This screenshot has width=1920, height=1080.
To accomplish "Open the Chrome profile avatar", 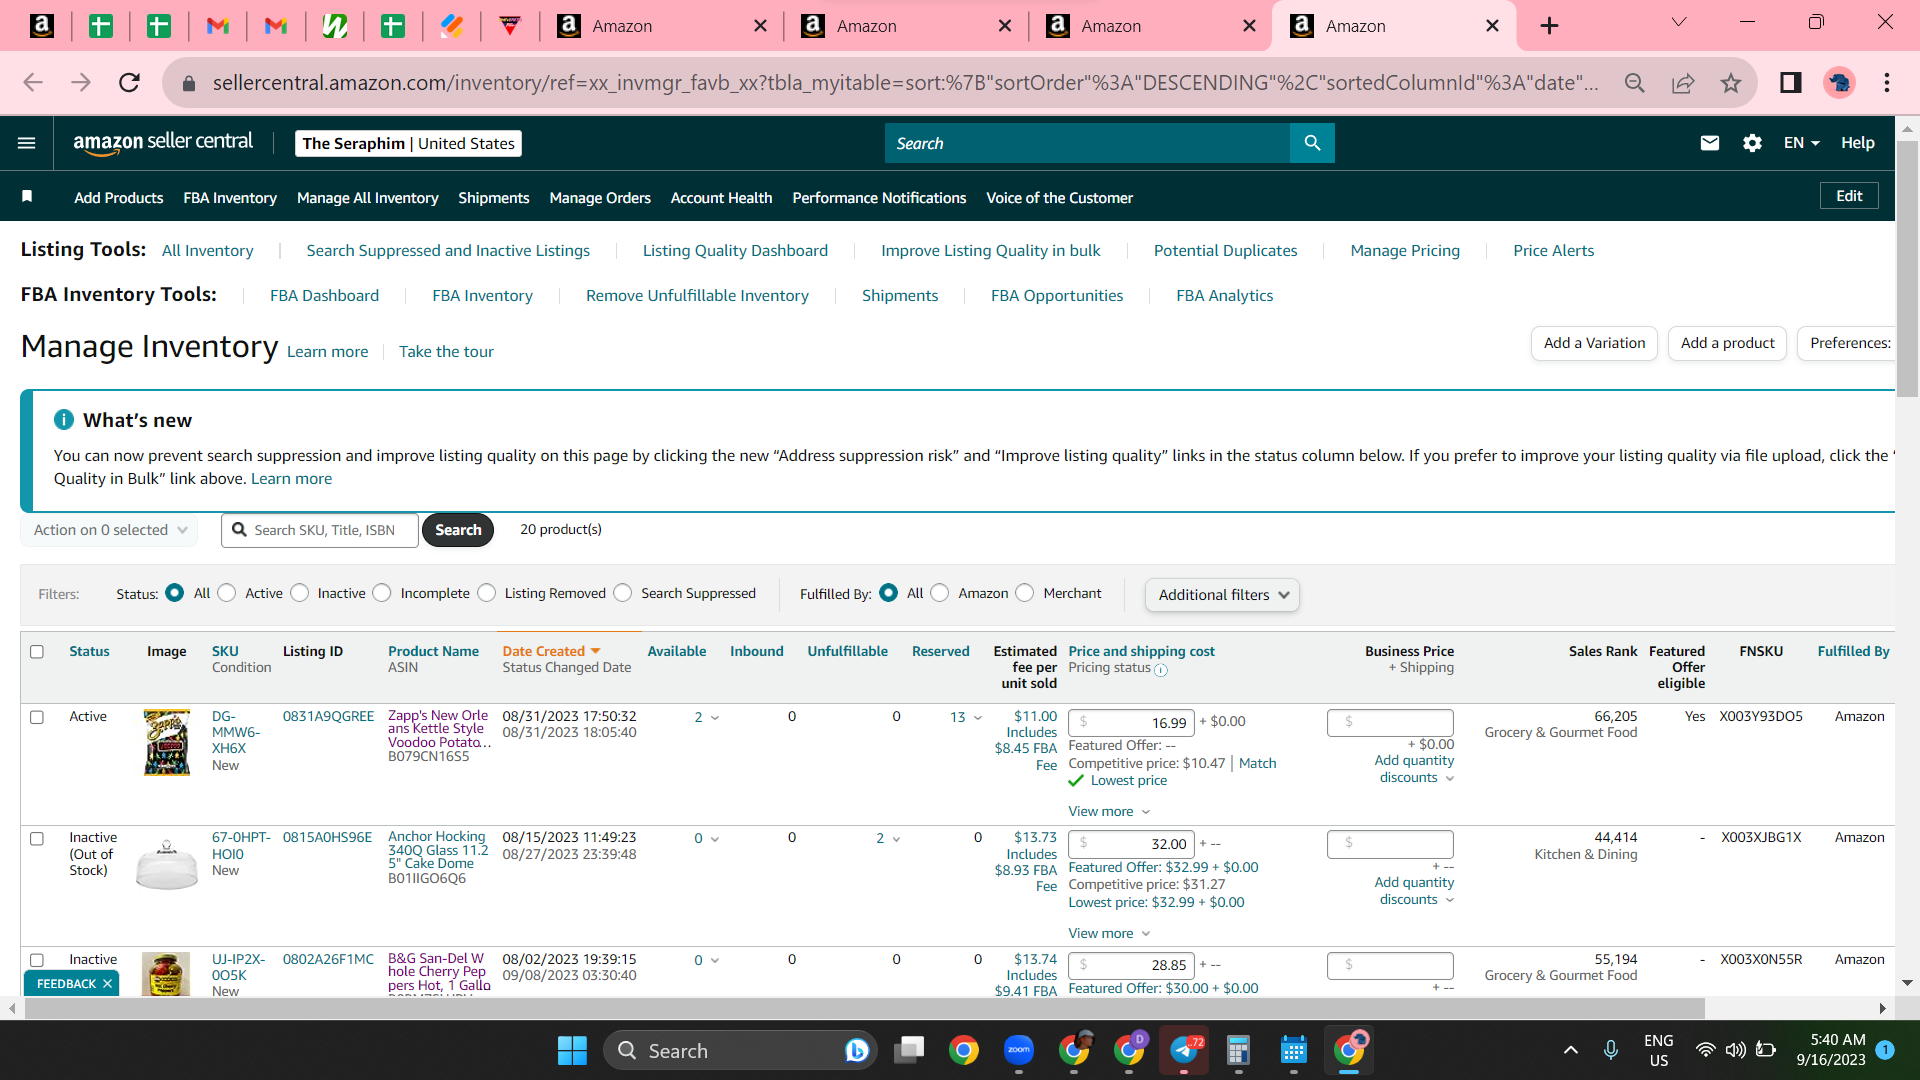I will tap(1839, 83).
